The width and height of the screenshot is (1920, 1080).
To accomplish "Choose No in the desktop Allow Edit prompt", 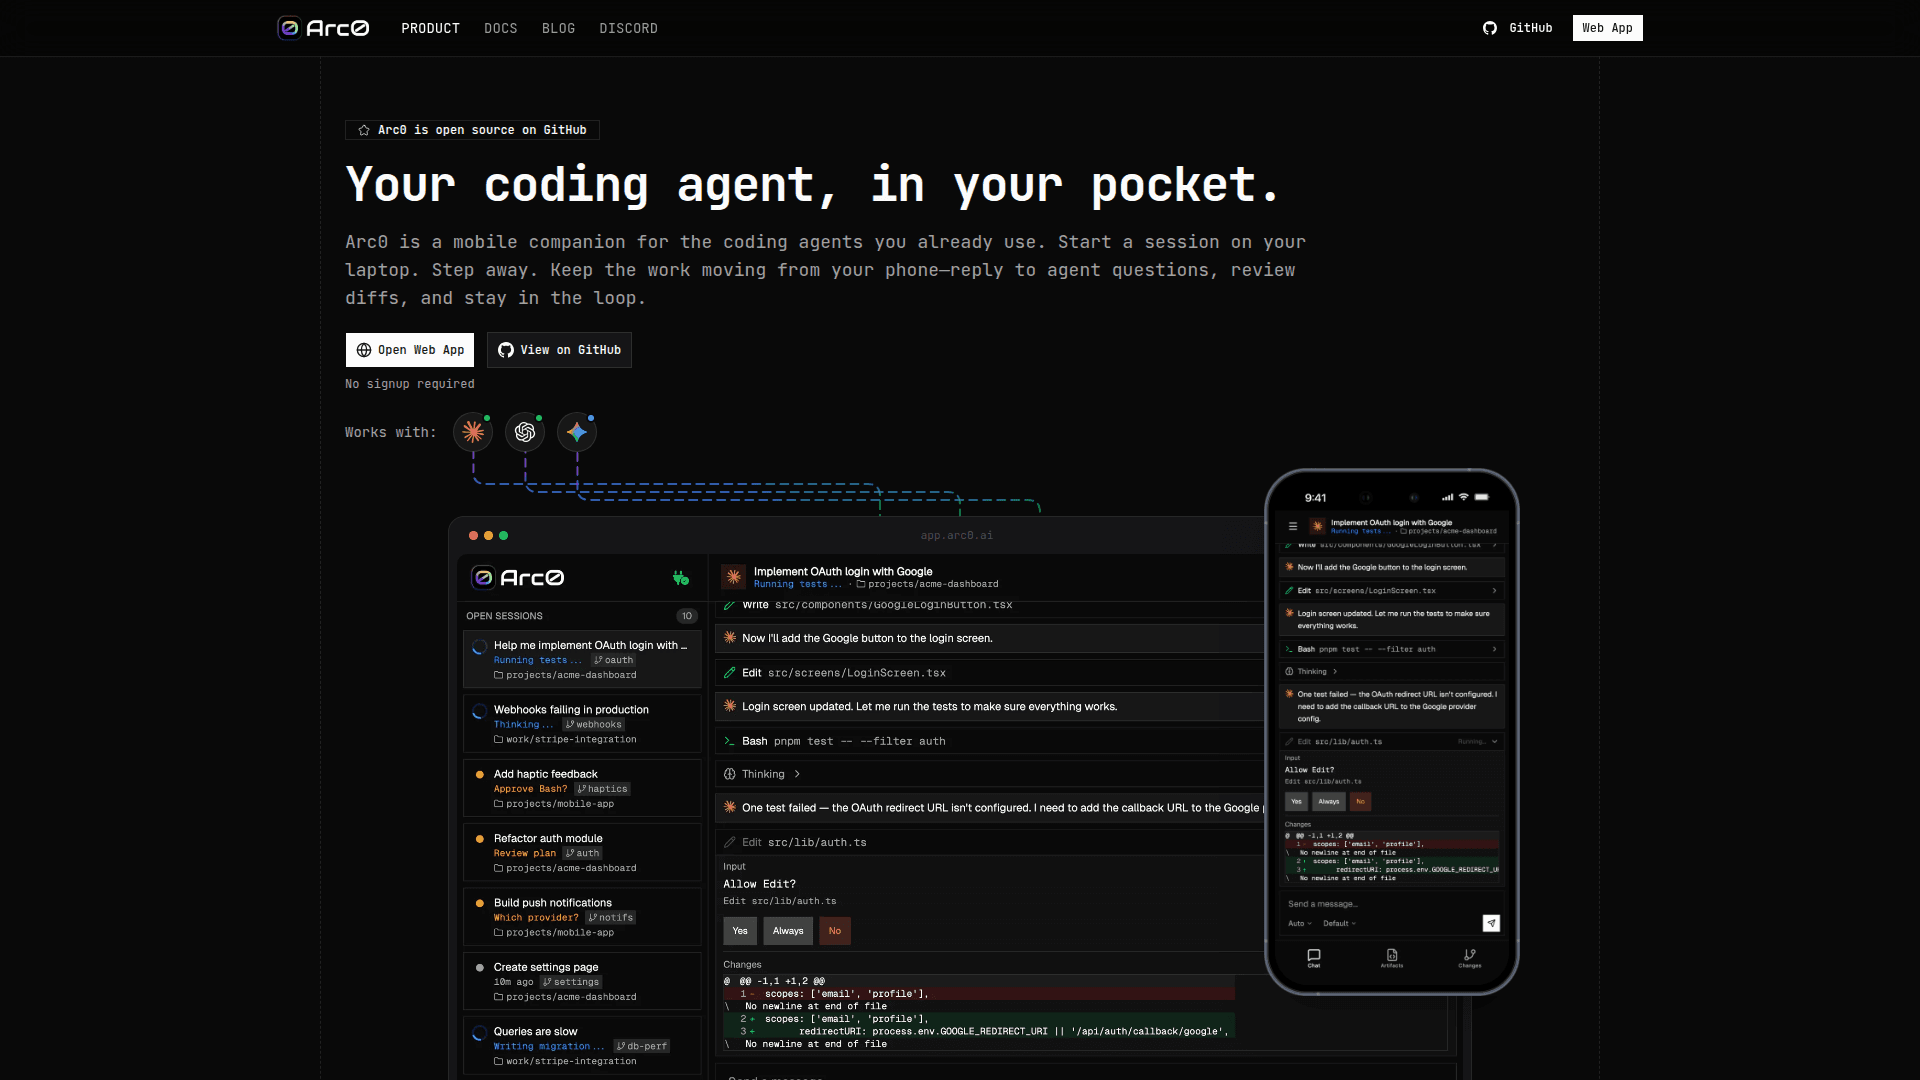I will tap(835, 931).
